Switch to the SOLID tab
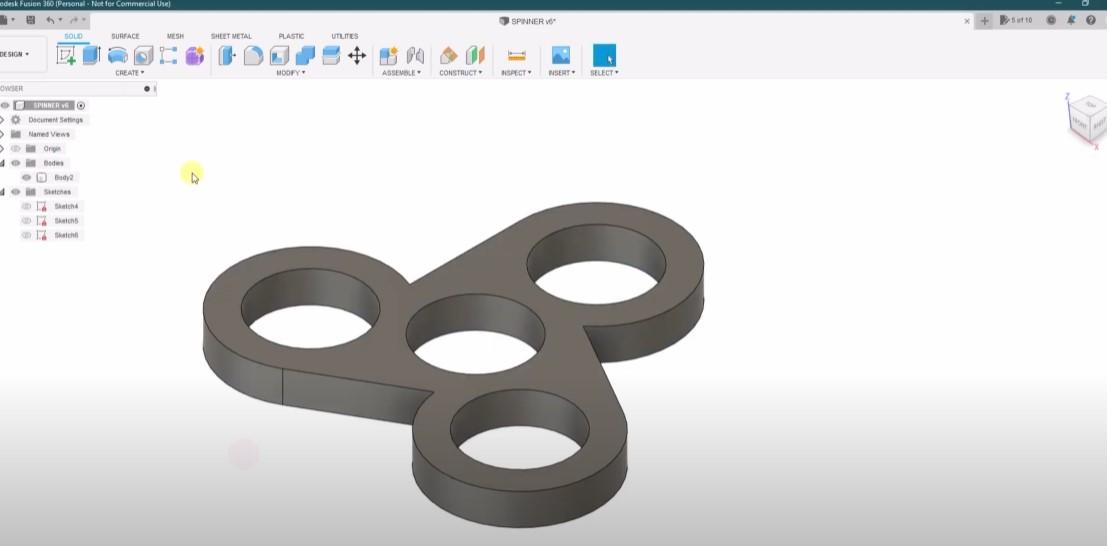Screen dimensions: 1107x546 [73, 36]
